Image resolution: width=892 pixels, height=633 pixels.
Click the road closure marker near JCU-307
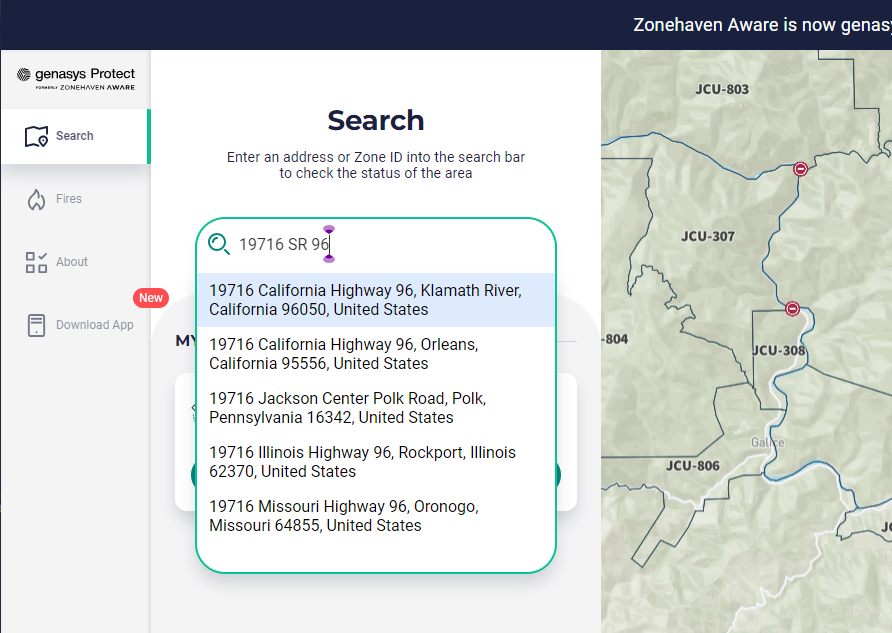(x=800, y=169)
